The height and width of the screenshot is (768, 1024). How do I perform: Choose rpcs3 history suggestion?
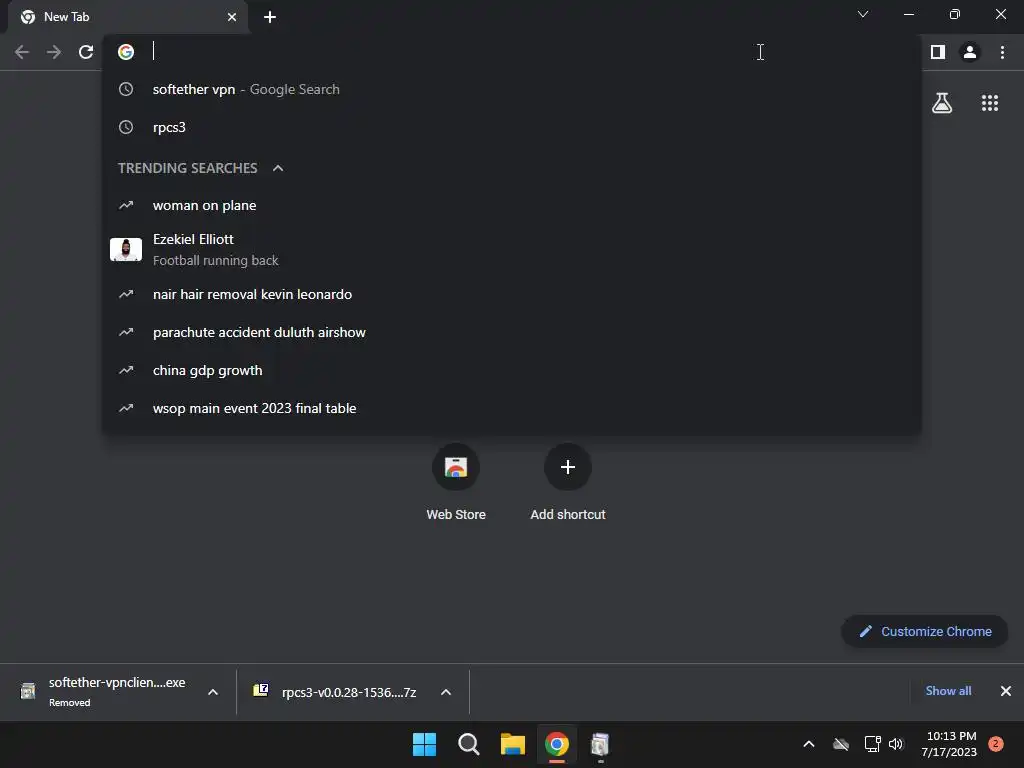coord(512,127)
